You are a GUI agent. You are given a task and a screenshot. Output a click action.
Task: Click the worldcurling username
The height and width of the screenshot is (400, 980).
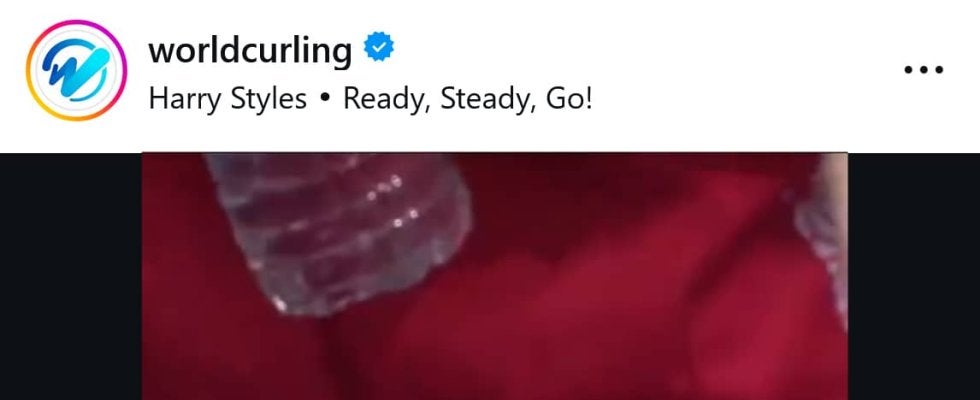[250, 50]
